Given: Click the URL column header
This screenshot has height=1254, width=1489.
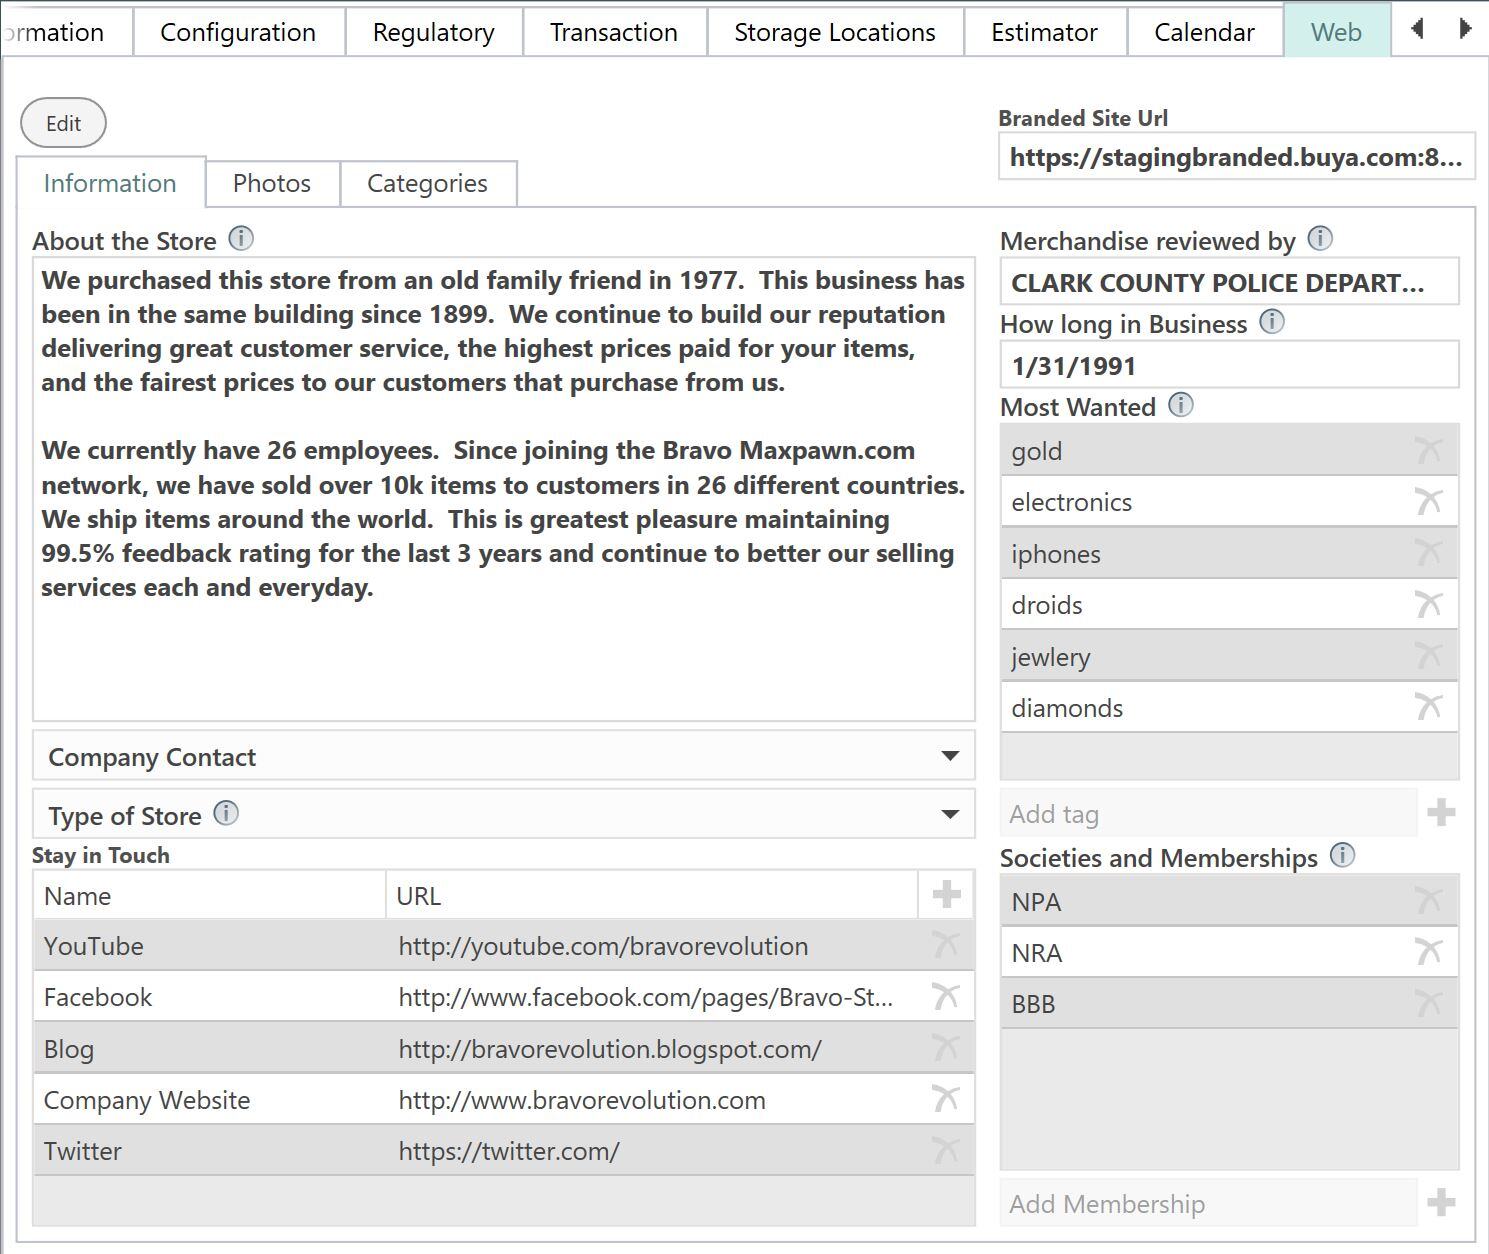Looking at the screenshot, I should pyautogui.click(x=652, y=895).
